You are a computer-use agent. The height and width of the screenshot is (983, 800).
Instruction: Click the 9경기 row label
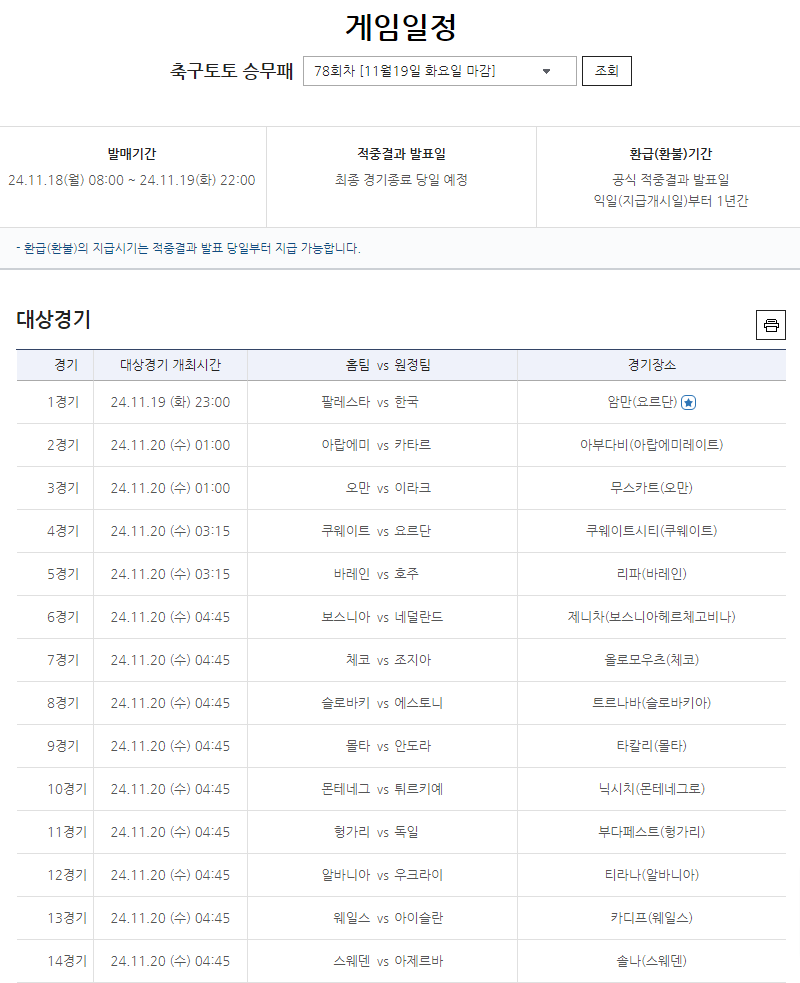63,746
